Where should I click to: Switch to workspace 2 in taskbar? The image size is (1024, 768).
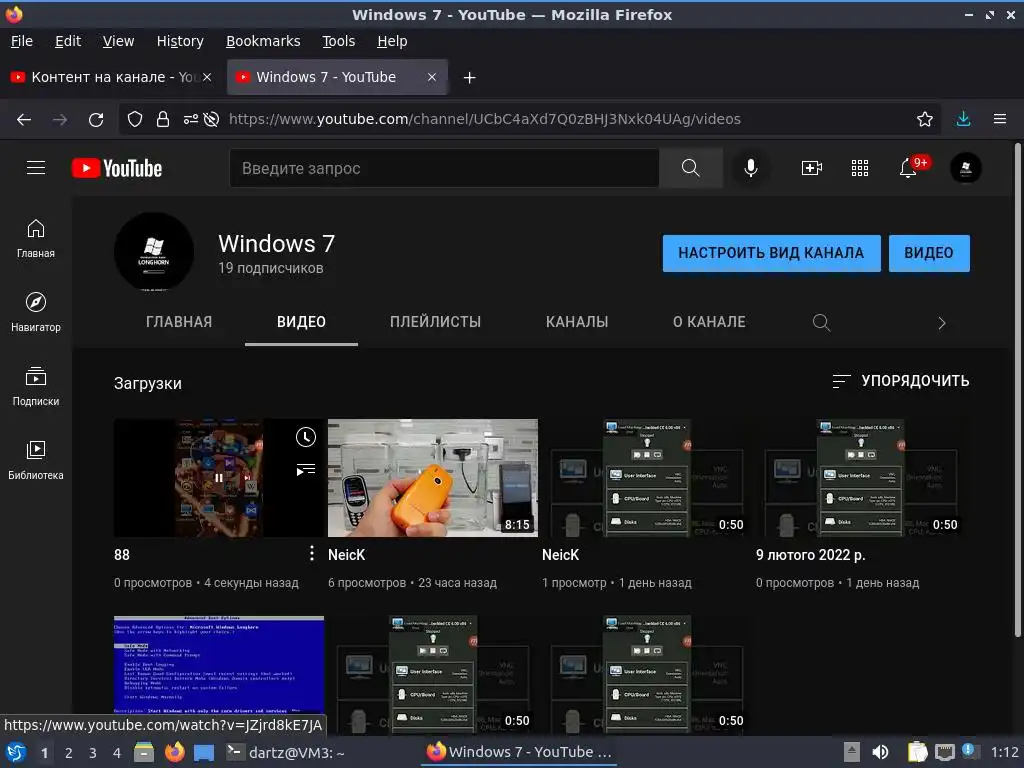[69, 753]
